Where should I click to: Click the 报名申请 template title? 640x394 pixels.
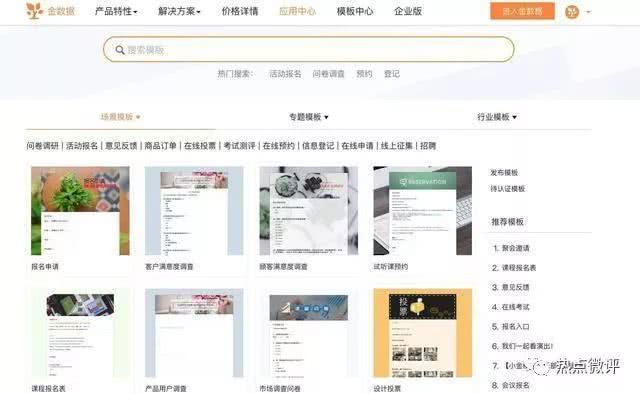pyautogui.click(x=45, y=267)
